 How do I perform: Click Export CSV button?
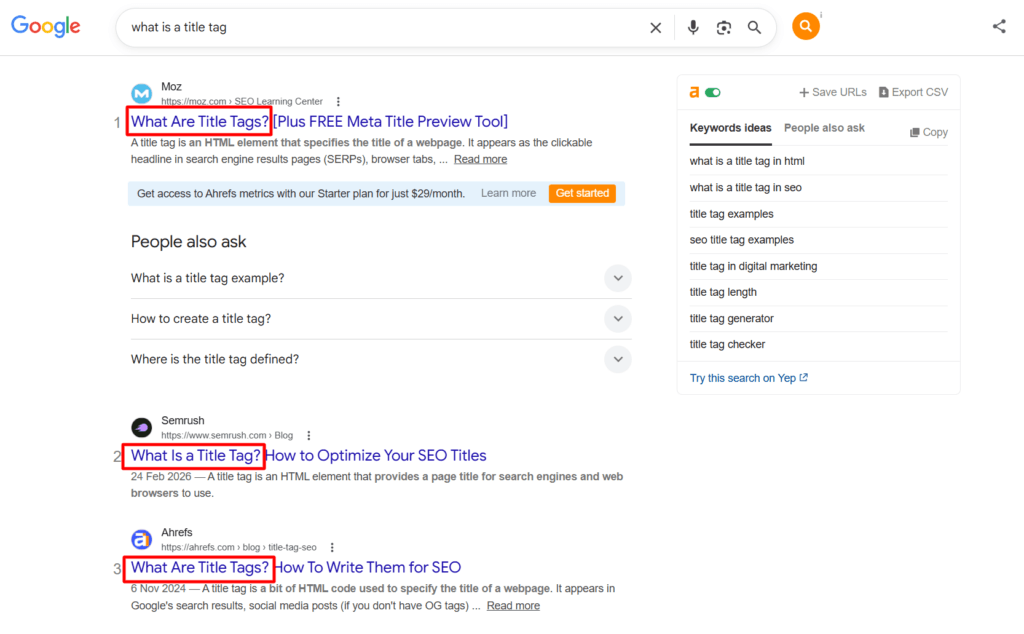click(913, 93)
